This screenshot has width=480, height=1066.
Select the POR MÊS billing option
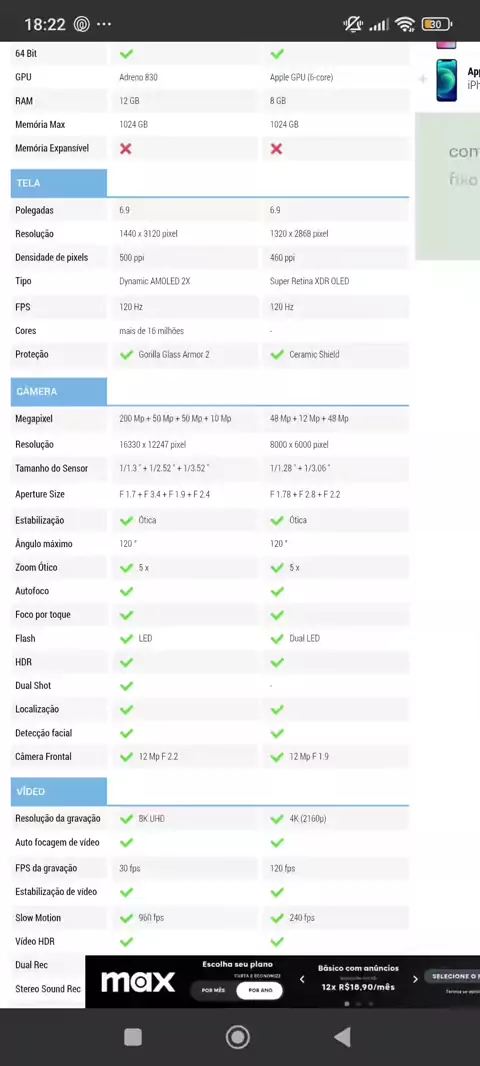[213, 990]
